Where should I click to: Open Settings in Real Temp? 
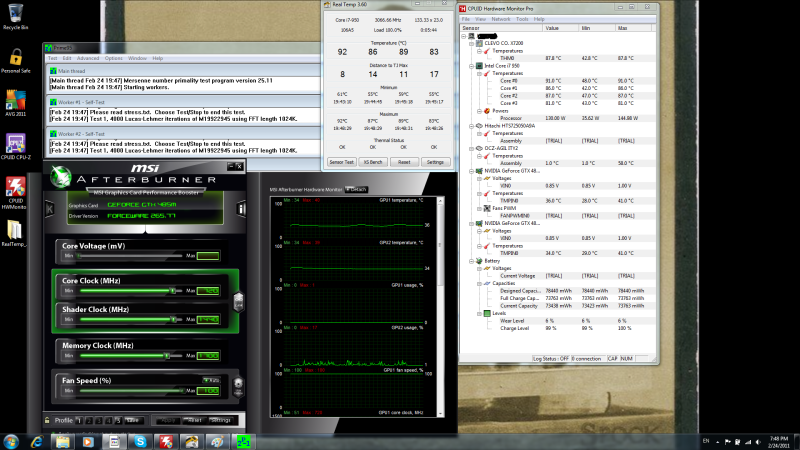(x=435, y=162)
